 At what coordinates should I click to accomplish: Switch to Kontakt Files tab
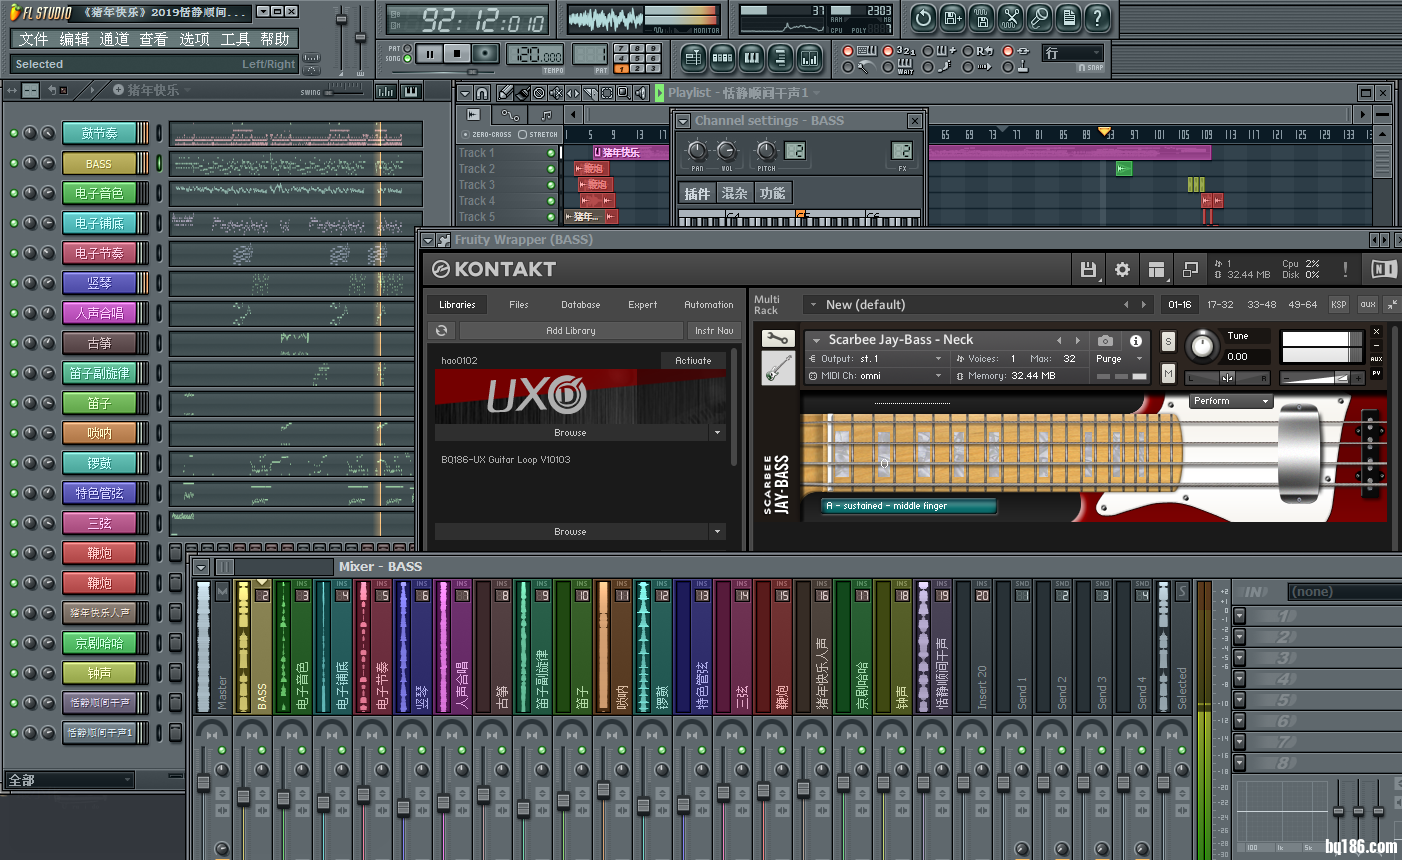[519, 304]
